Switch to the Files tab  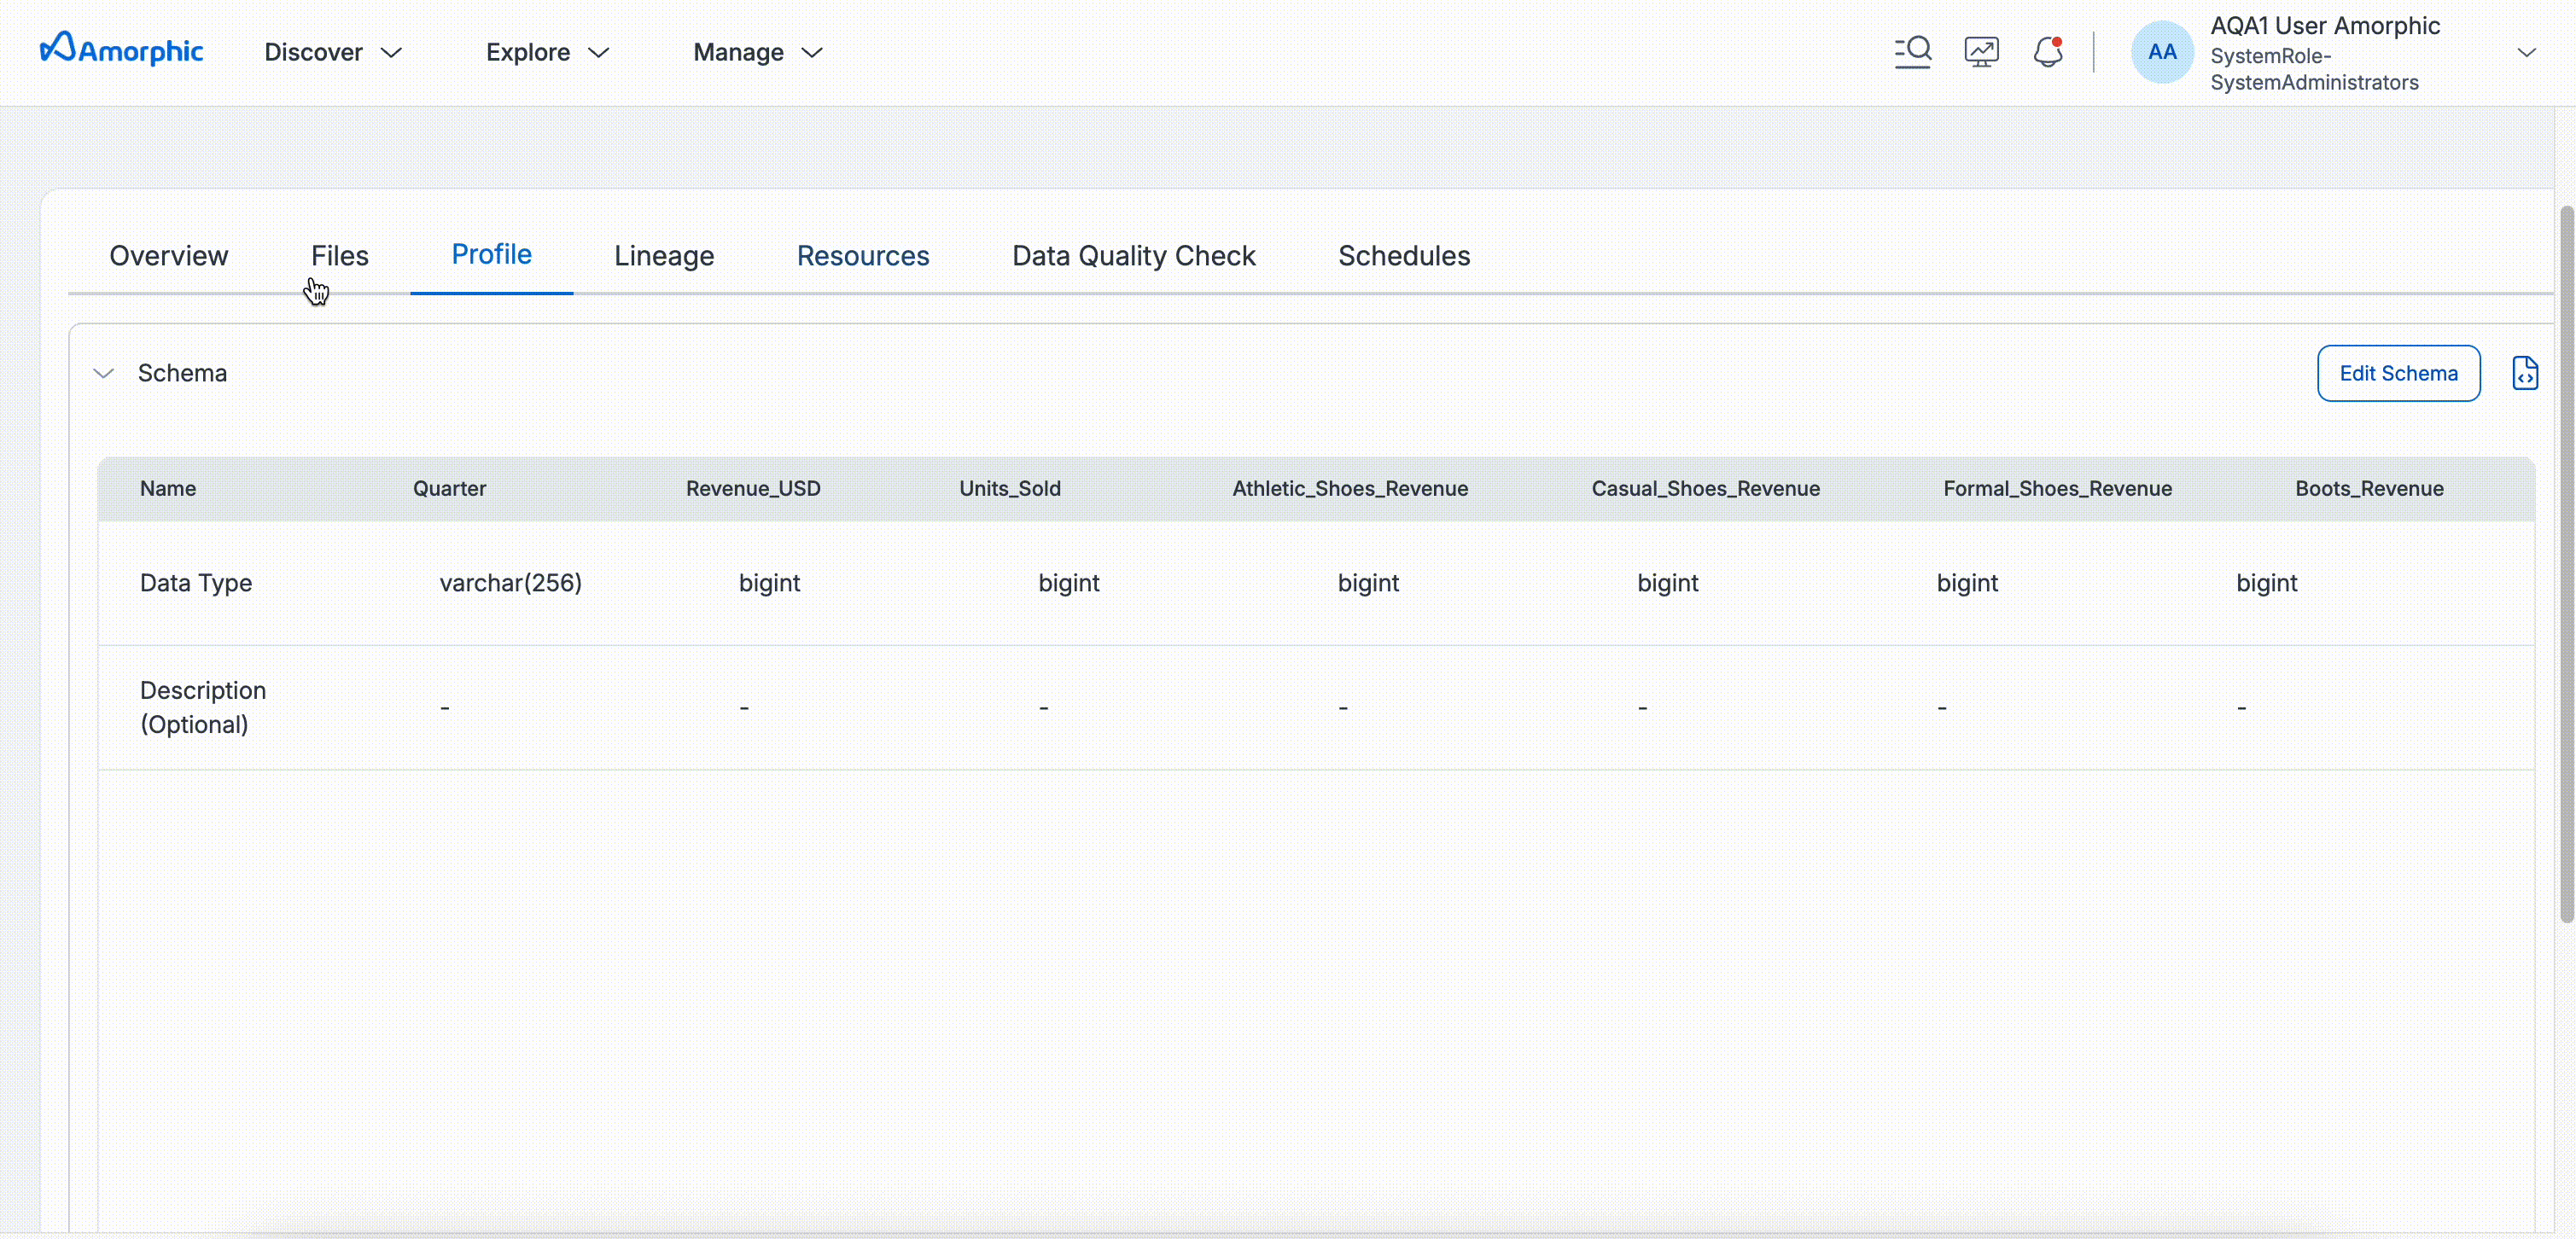pyautogui.click(x=340, y=256)
